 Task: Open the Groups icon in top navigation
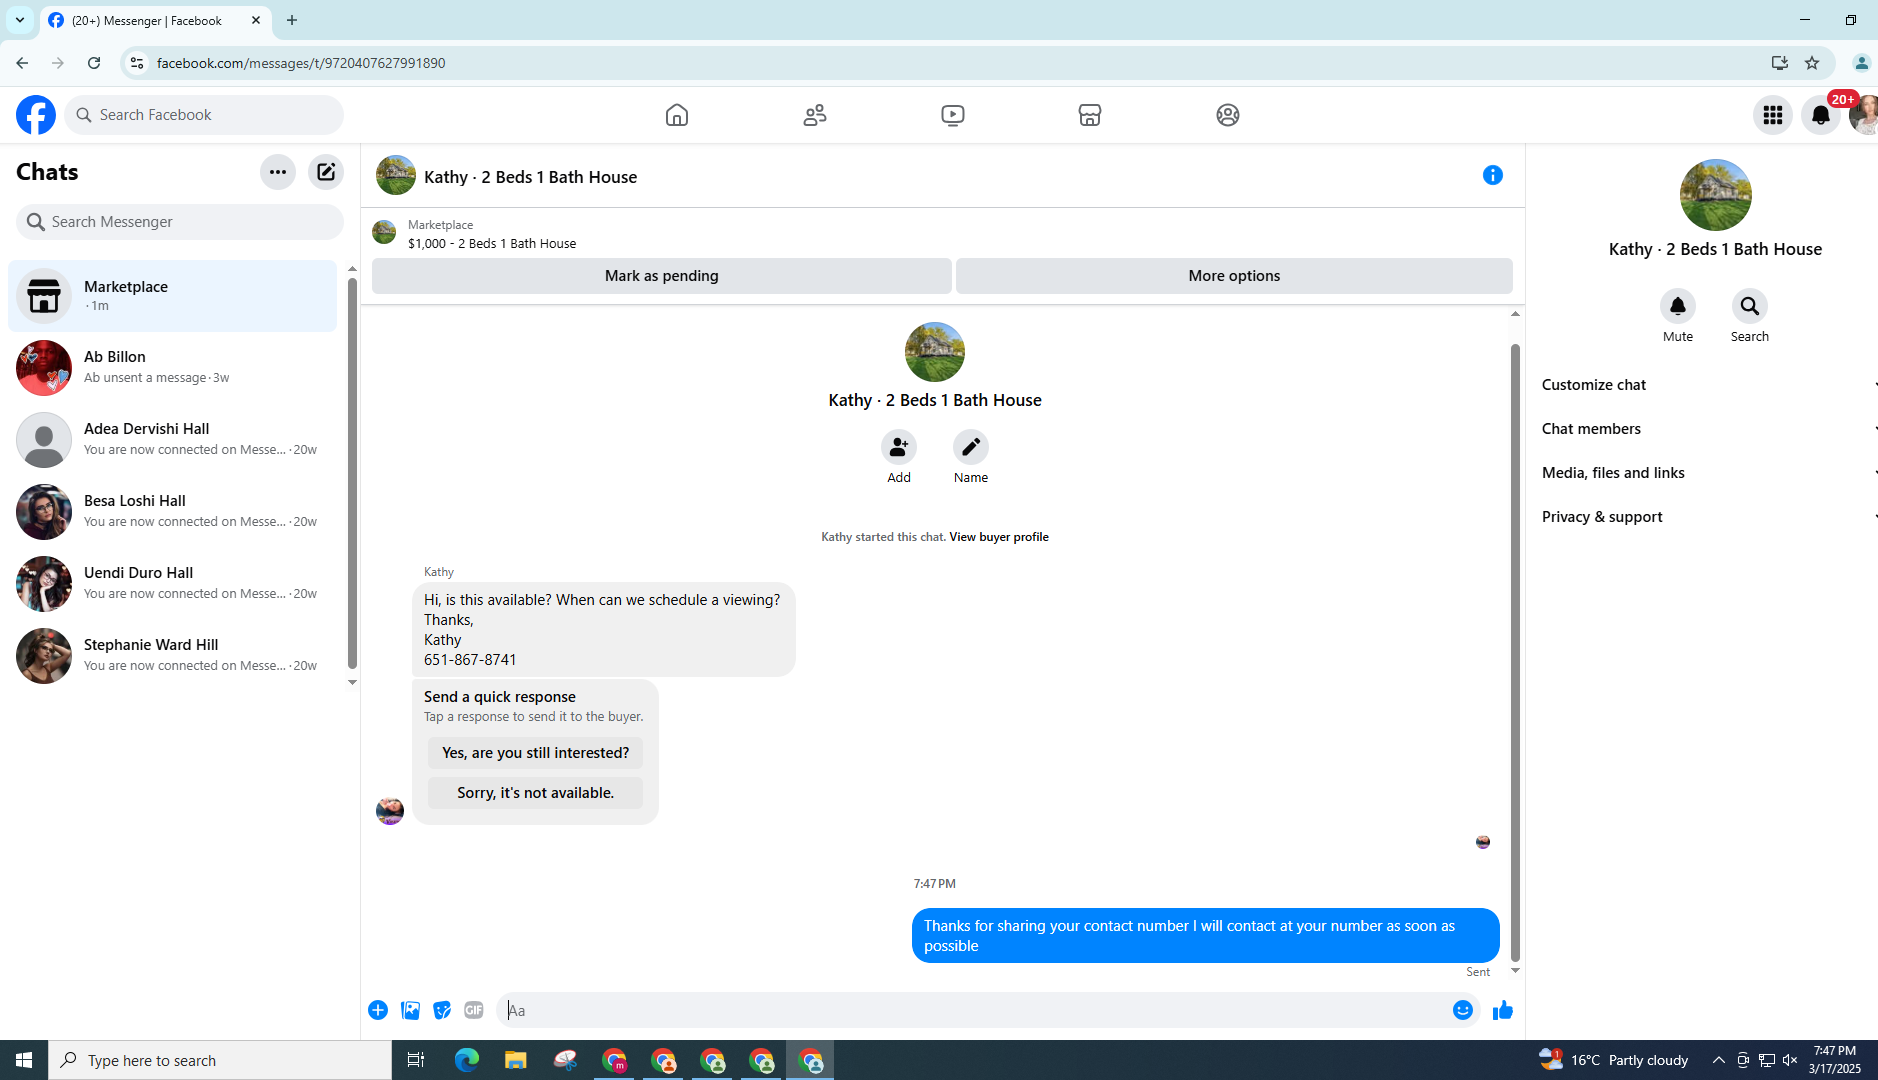coord(1228,115)
